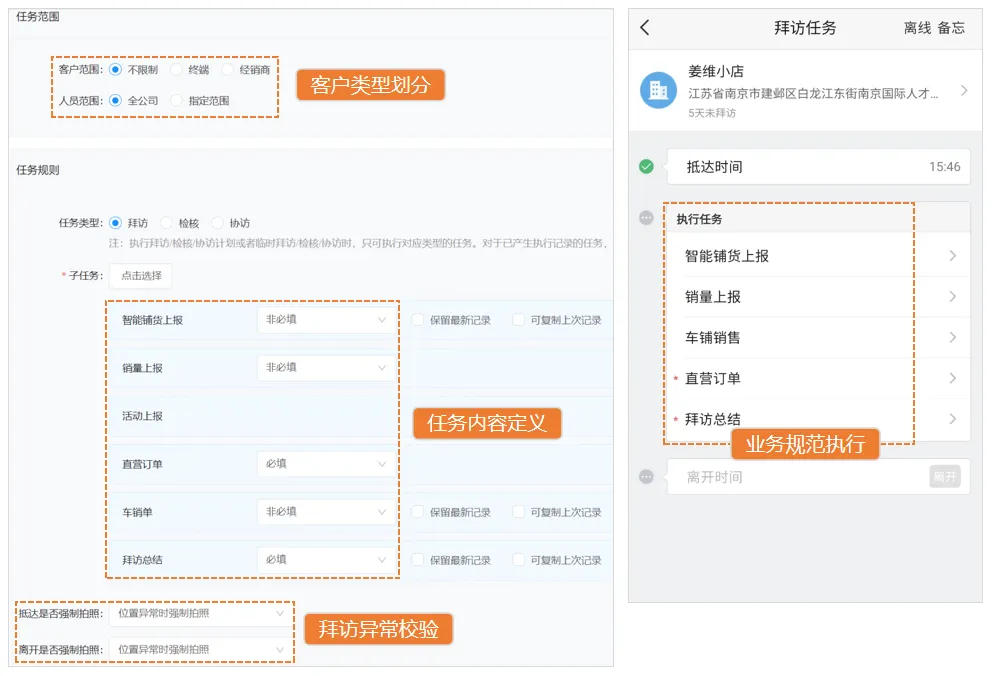Switch task type to 检核
This screenshot has height=676, width=992.
(x=165, y=223)
